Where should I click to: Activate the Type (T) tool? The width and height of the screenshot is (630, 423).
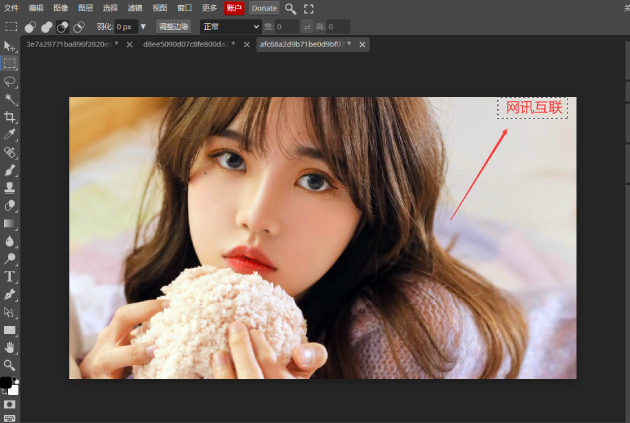tap(10, 276)
